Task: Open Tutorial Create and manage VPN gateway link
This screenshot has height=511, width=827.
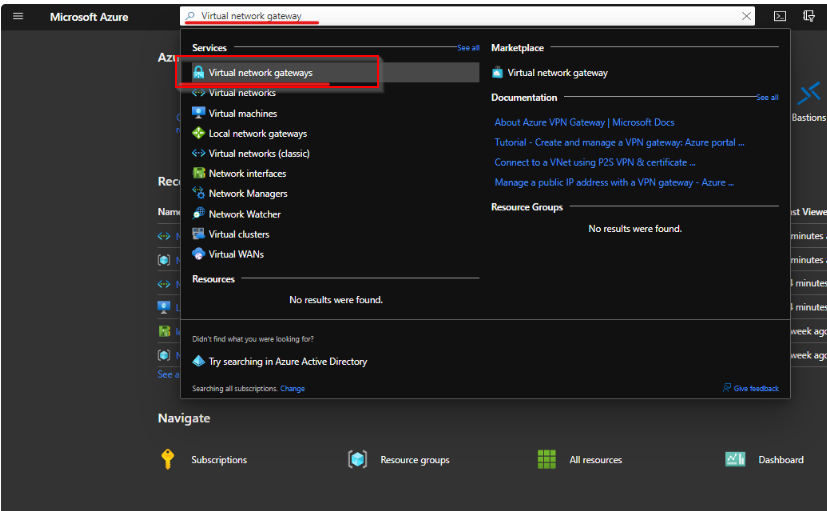Action: (619, 142)
